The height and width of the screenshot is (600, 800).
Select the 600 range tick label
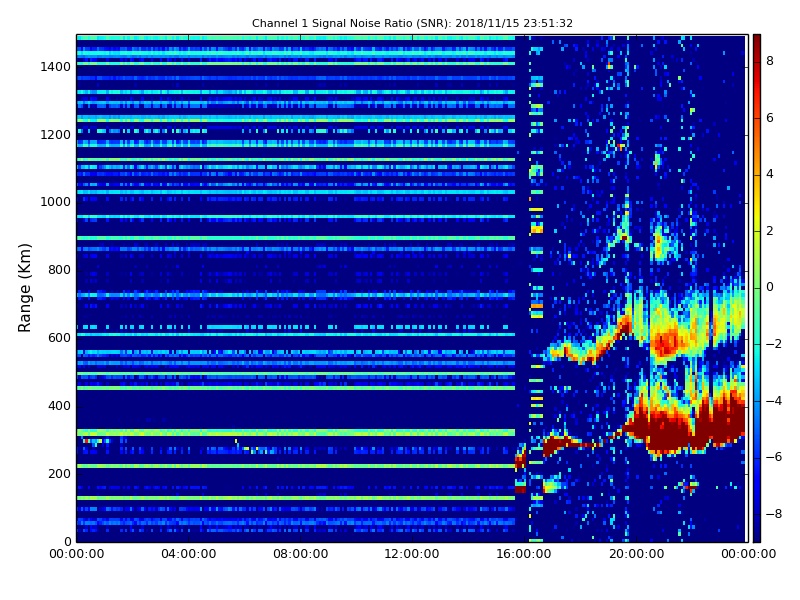click(x=59, y=337)
